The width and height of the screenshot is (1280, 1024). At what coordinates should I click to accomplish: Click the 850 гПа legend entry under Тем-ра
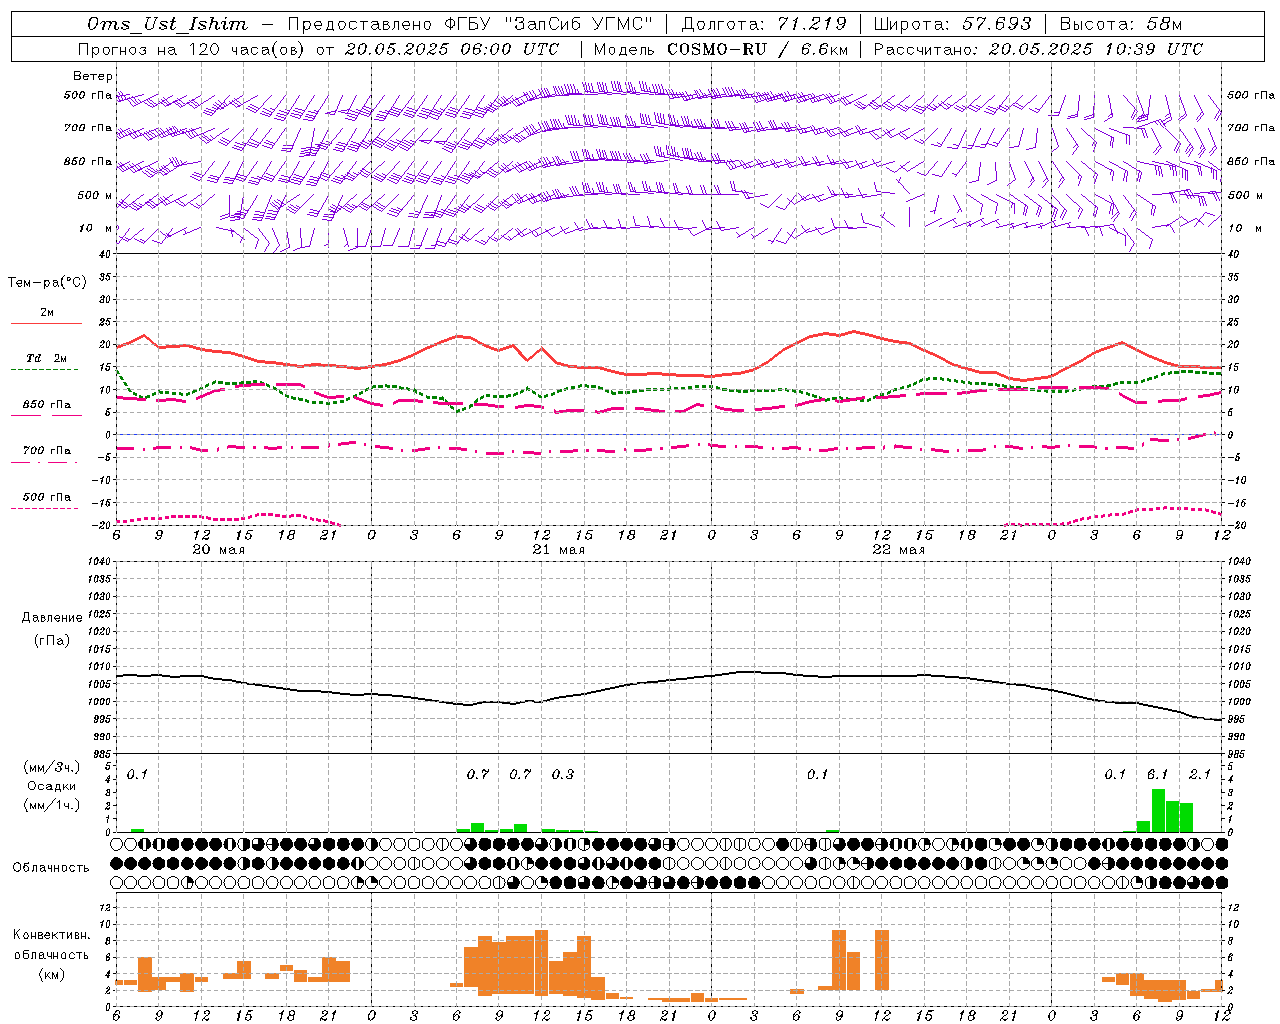tap(47, 405)
